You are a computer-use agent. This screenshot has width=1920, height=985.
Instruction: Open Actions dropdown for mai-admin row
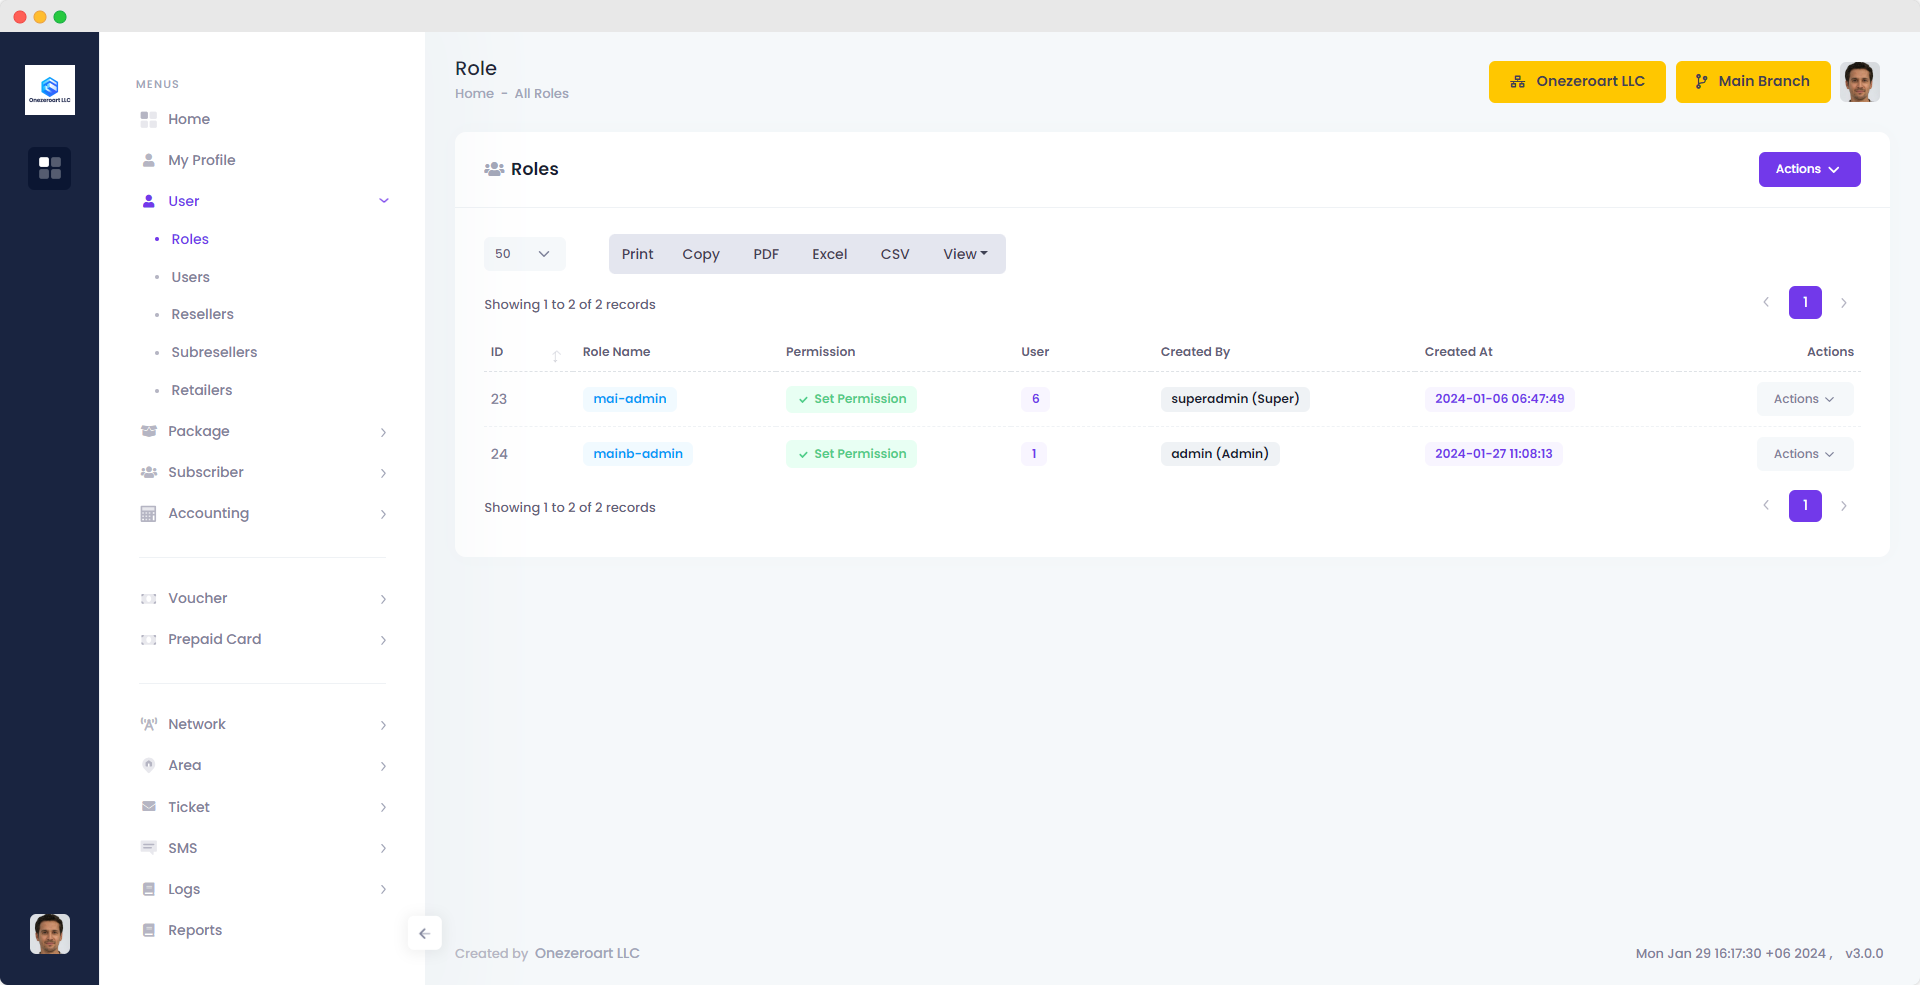click(1805, 399)
